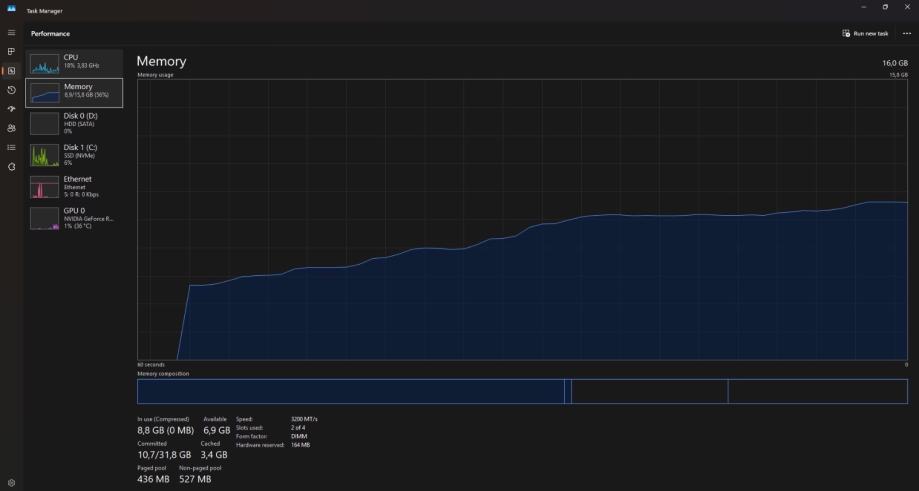Viewport: 919px width, 491px height.
Task: Click the Memory mini graph thumbnail
Action: [x=45, y=93]
